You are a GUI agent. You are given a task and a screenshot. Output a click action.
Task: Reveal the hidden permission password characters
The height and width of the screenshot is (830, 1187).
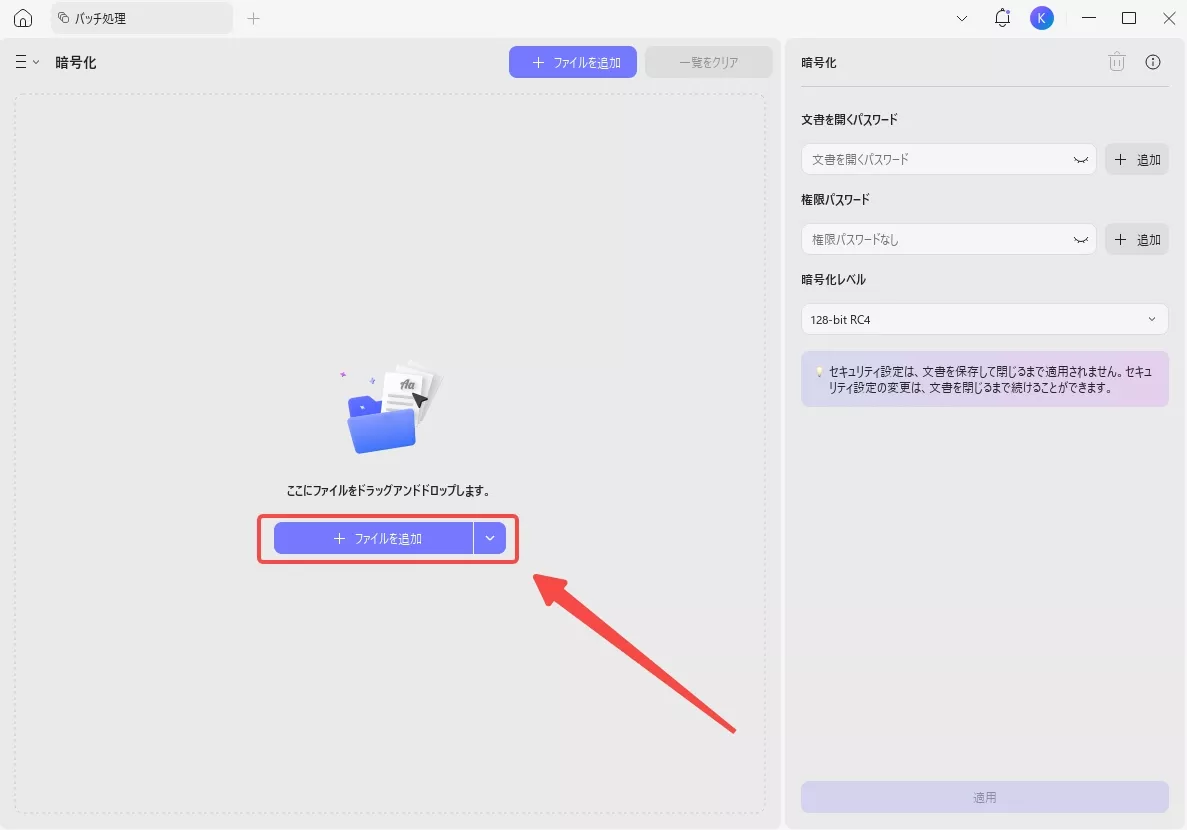click(x=1079, y=239)
